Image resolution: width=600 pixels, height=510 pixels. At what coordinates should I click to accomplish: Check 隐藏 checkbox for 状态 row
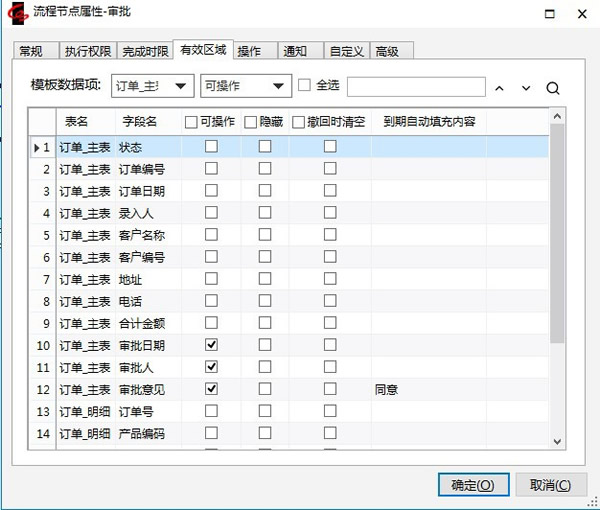click(x=265, y=147)
